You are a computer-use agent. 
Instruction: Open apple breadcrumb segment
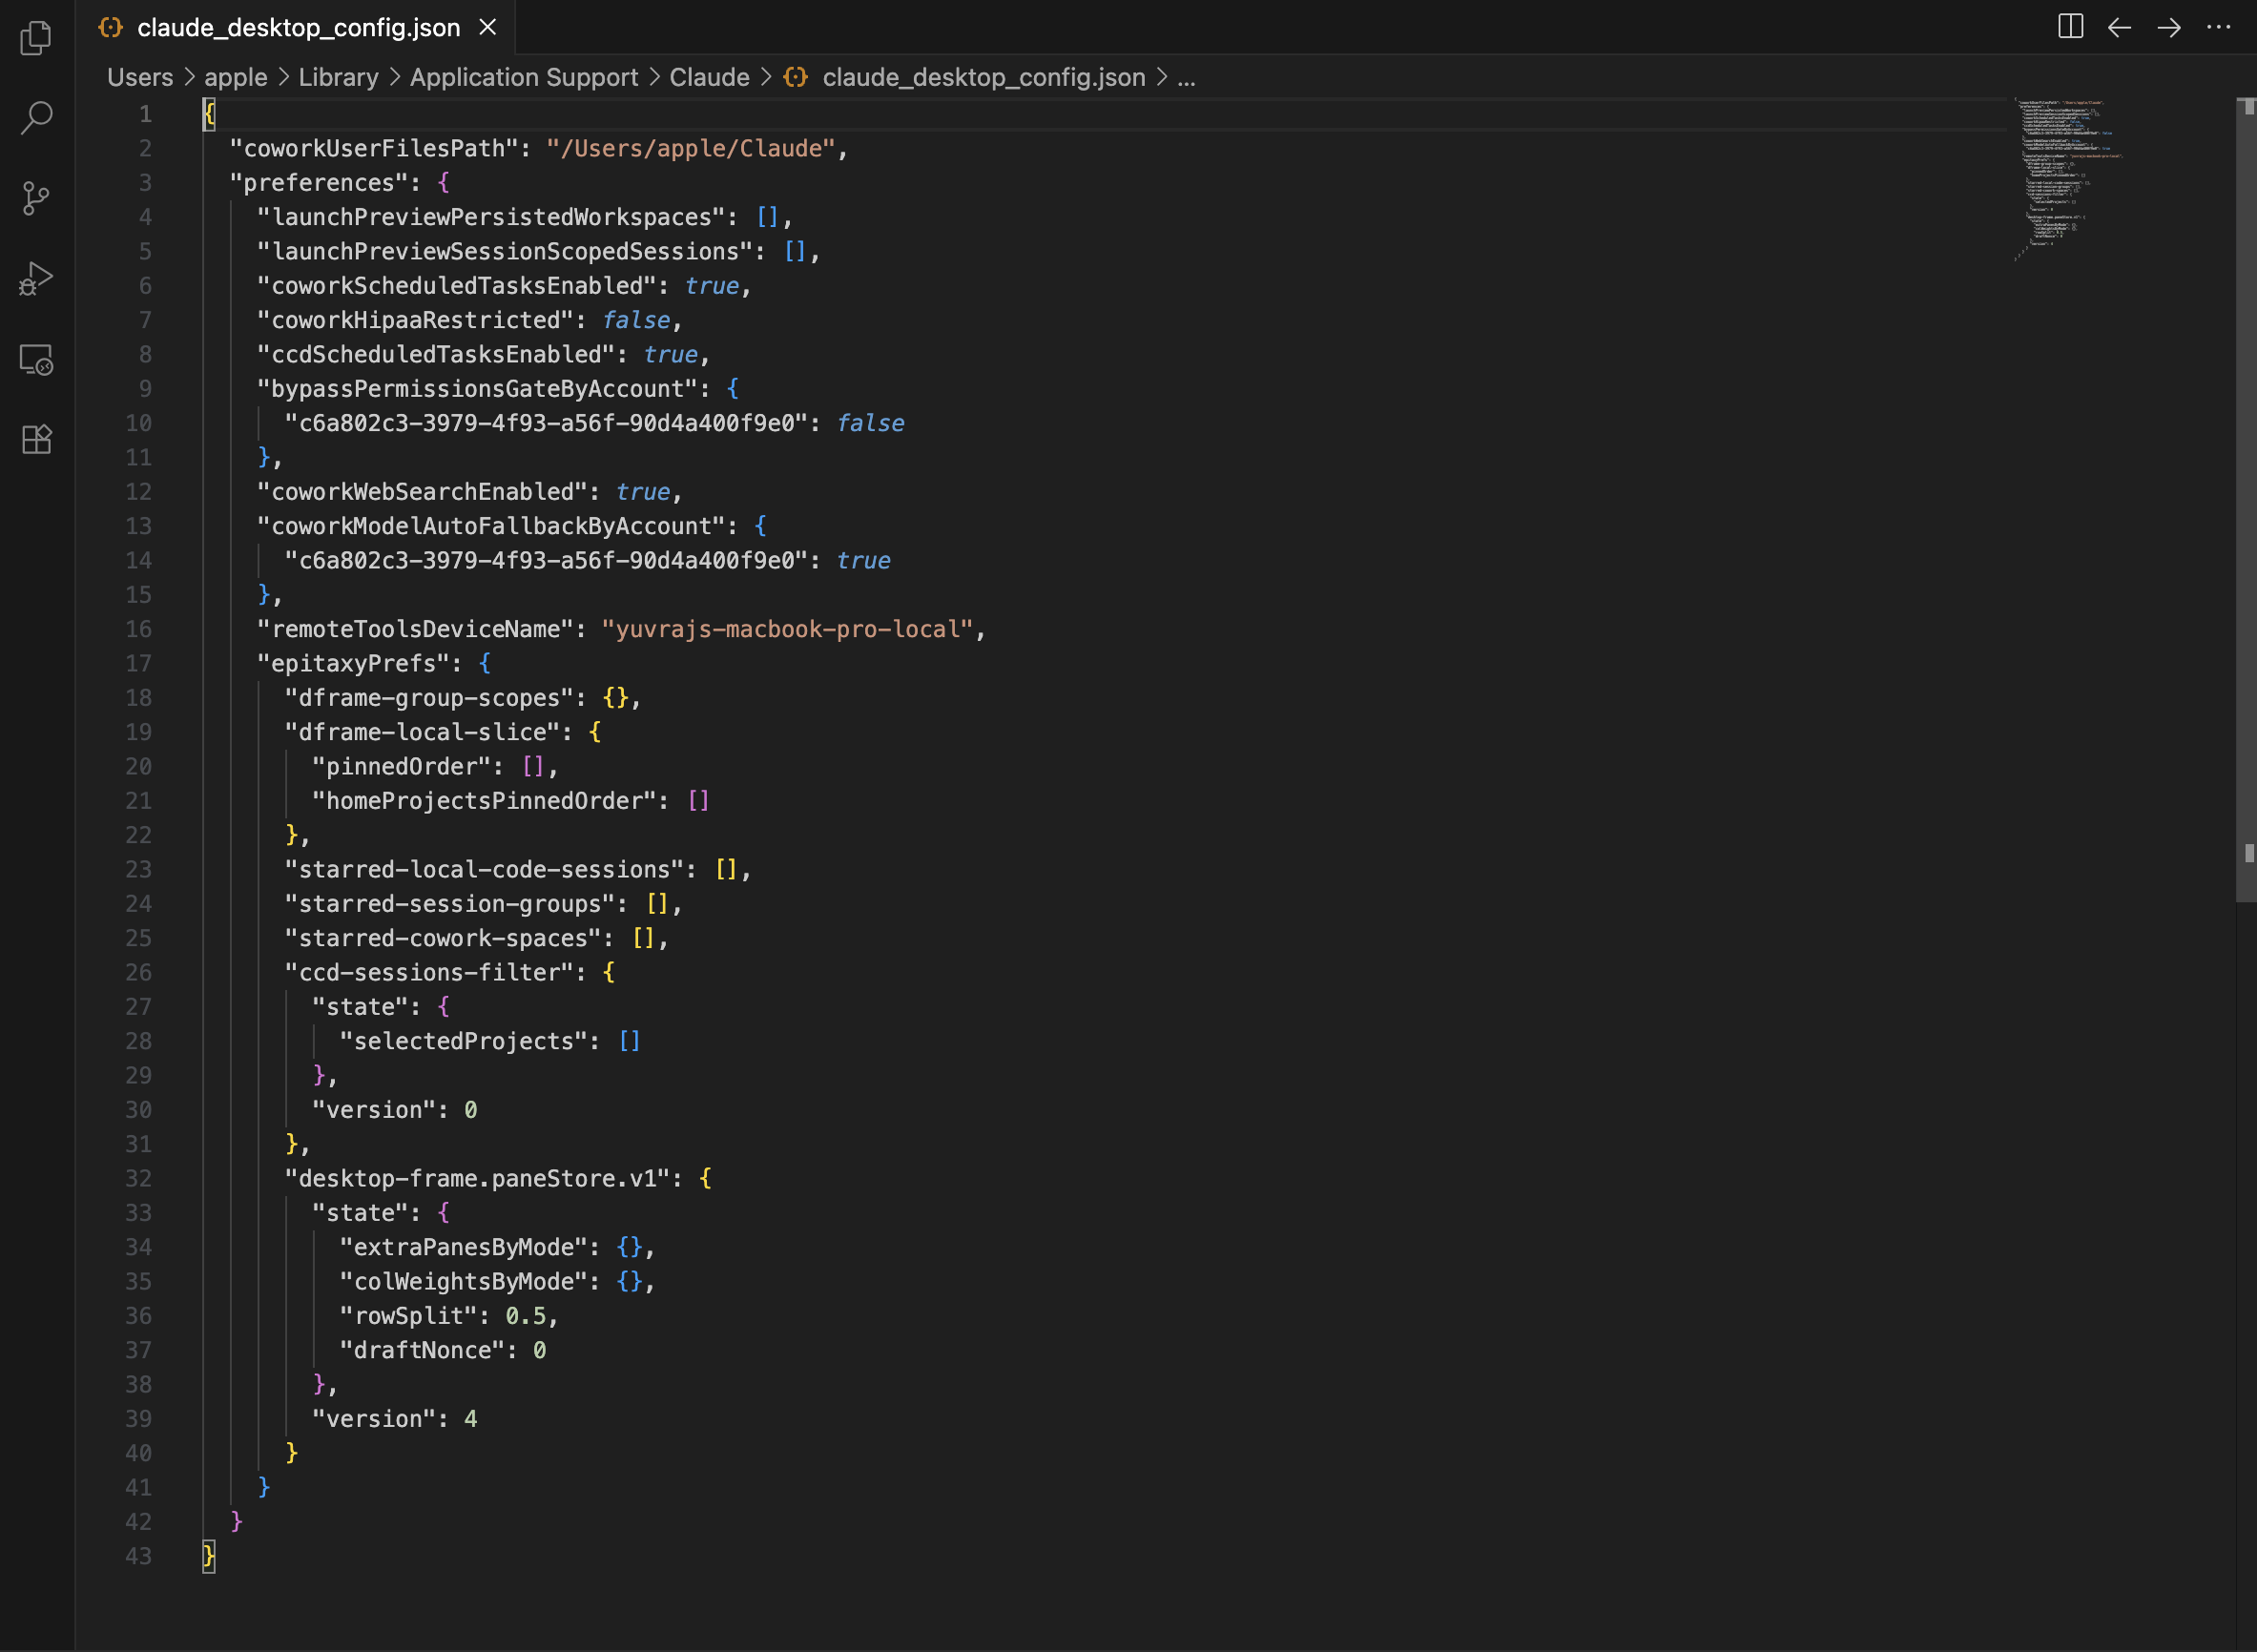pyautogui.click(x=236, y=77)
